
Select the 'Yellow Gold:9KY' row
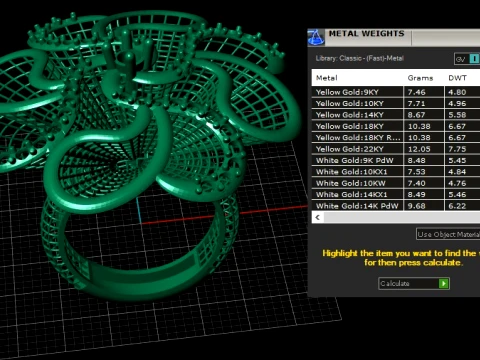point(396,92)
